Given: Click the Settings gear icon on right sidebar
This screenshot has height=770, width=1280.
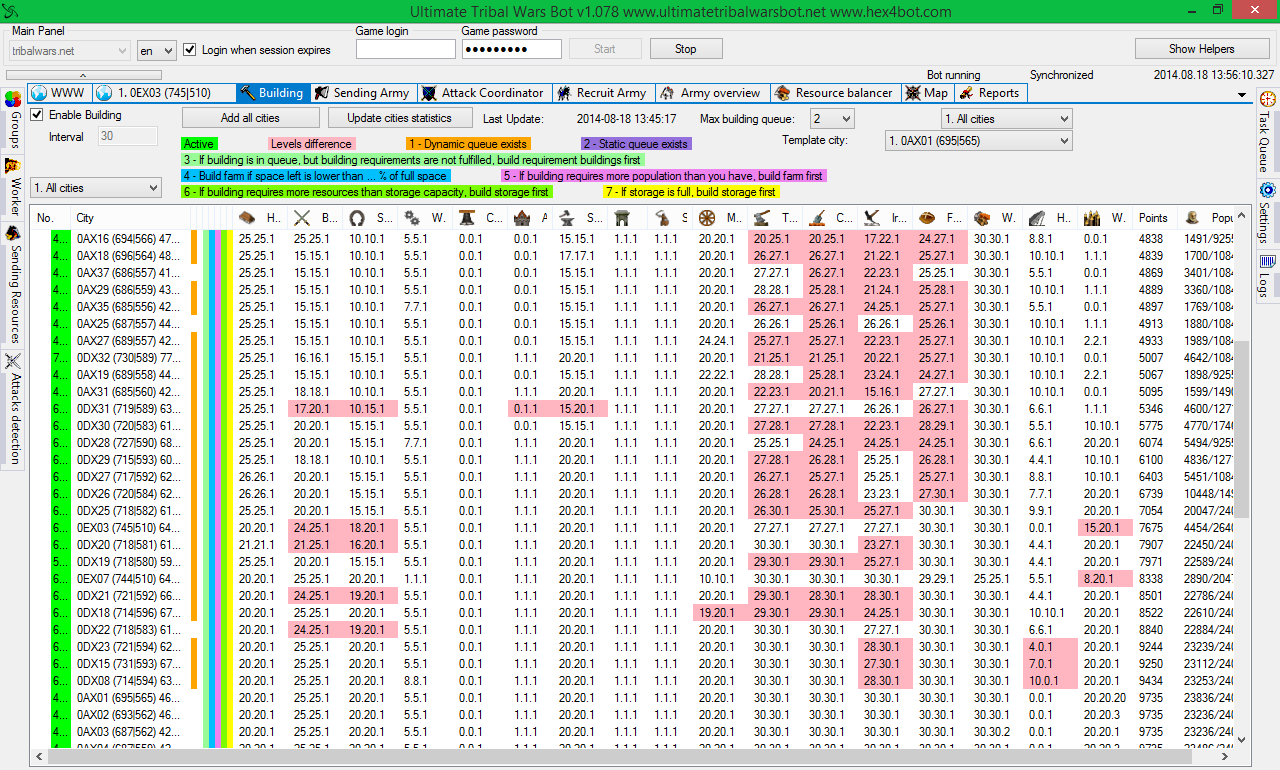Looking at the screenshot, I should coord(1267,189).
